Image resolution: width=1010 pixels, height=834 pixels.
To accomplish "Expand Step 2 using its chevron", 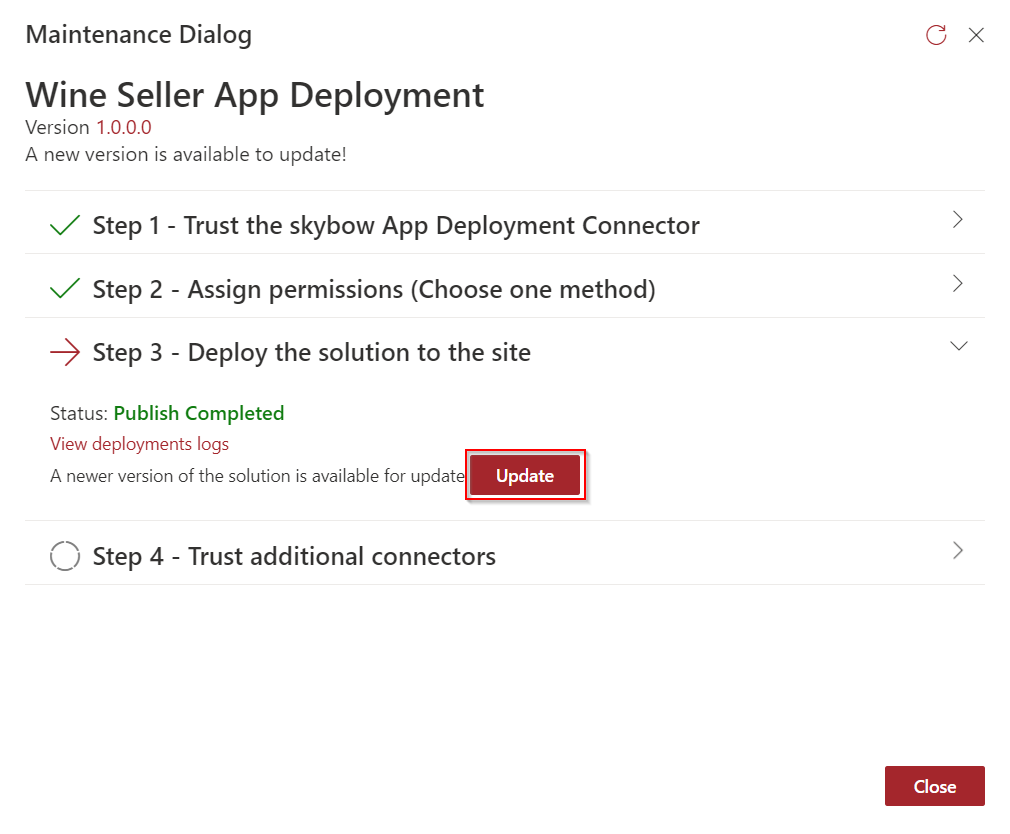I will pos(958,283).
